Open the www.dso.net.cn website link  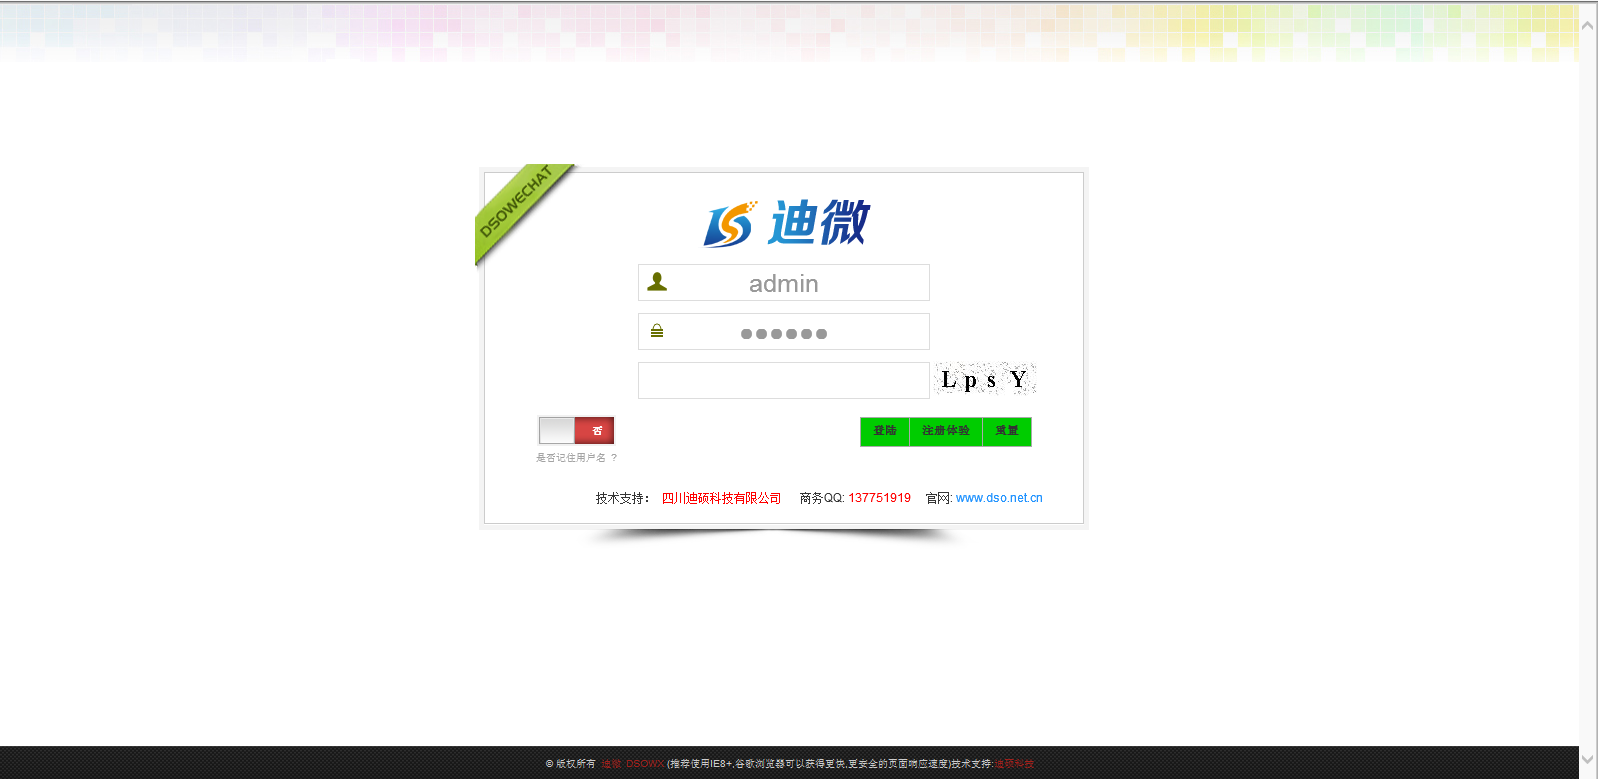click(999, 498)
